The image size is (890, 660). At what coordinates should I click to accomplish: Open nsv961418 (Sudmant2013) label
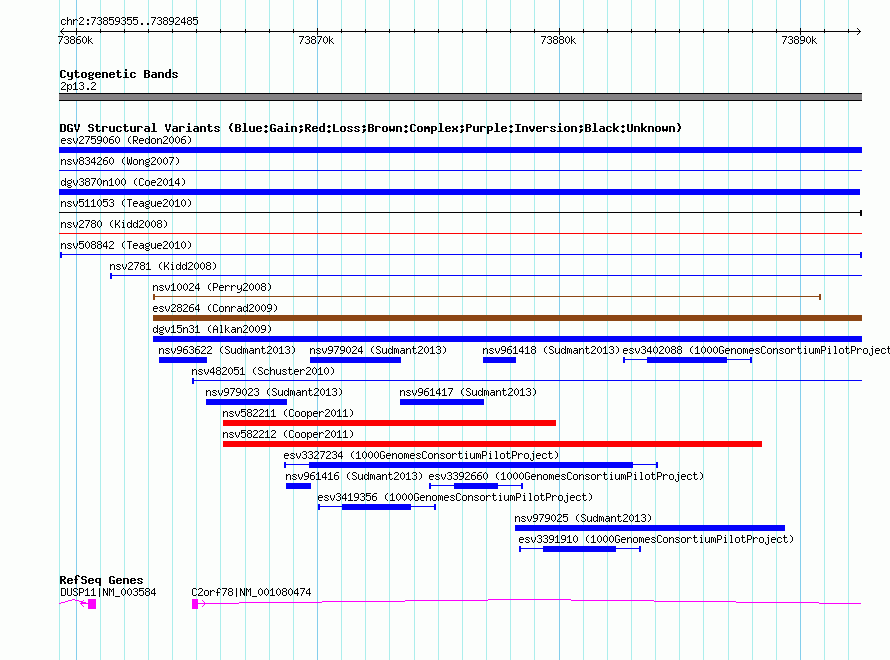click(x=551, y=350)
